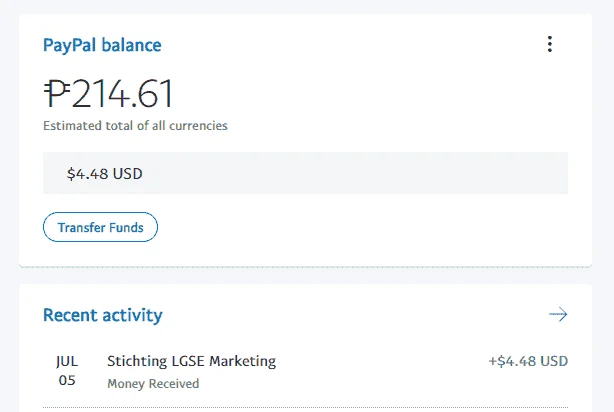Click the ₱214.61 total balance amount
The height and width of the screenshot is (412, 614).
point(108,93)
